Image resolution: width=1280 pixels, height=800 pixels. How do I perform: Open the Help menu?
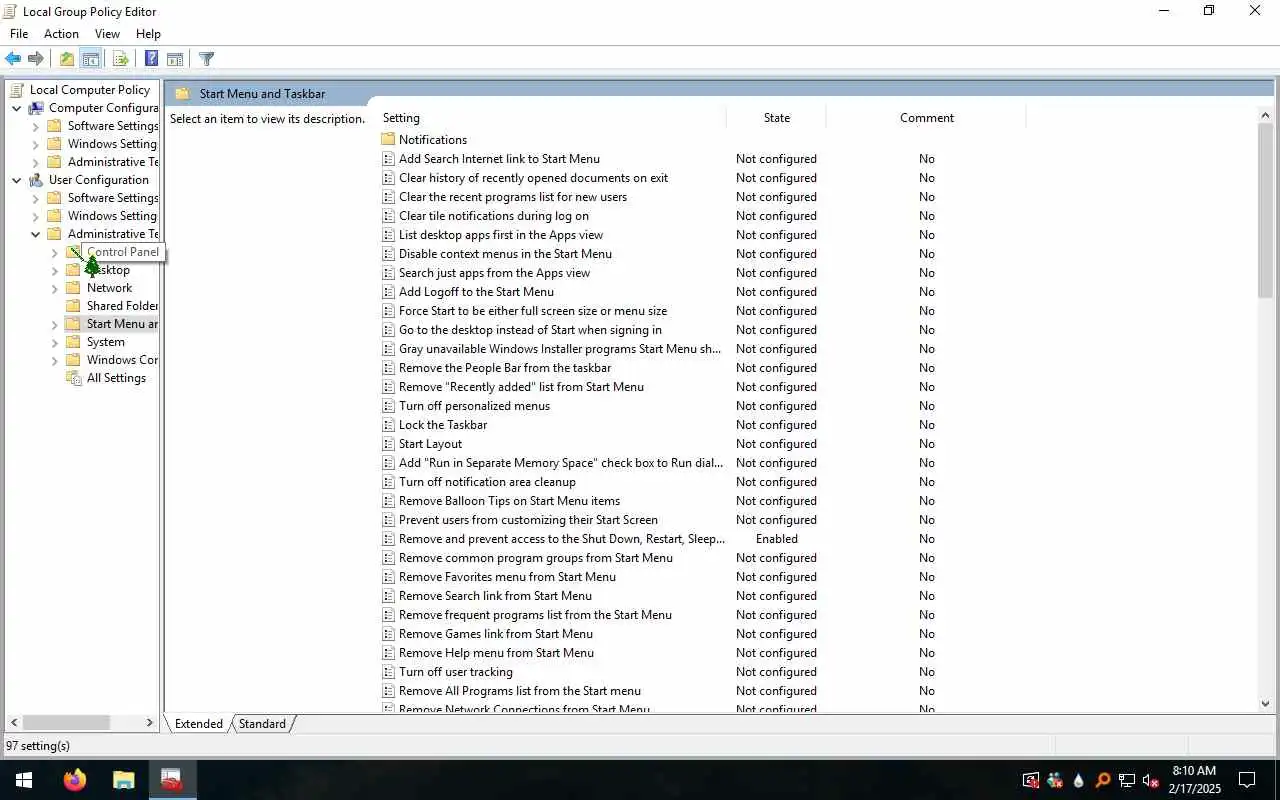tap(148, 34)
